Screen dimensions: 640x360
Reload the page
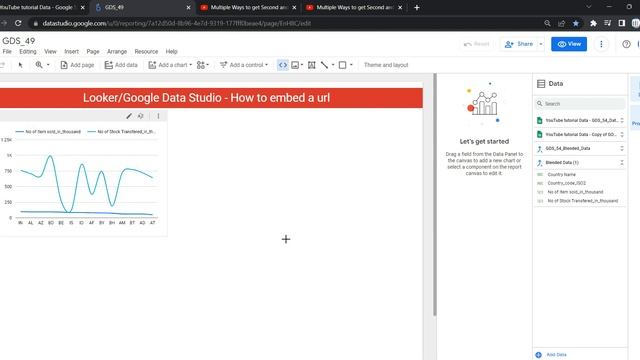pos(18,23)
